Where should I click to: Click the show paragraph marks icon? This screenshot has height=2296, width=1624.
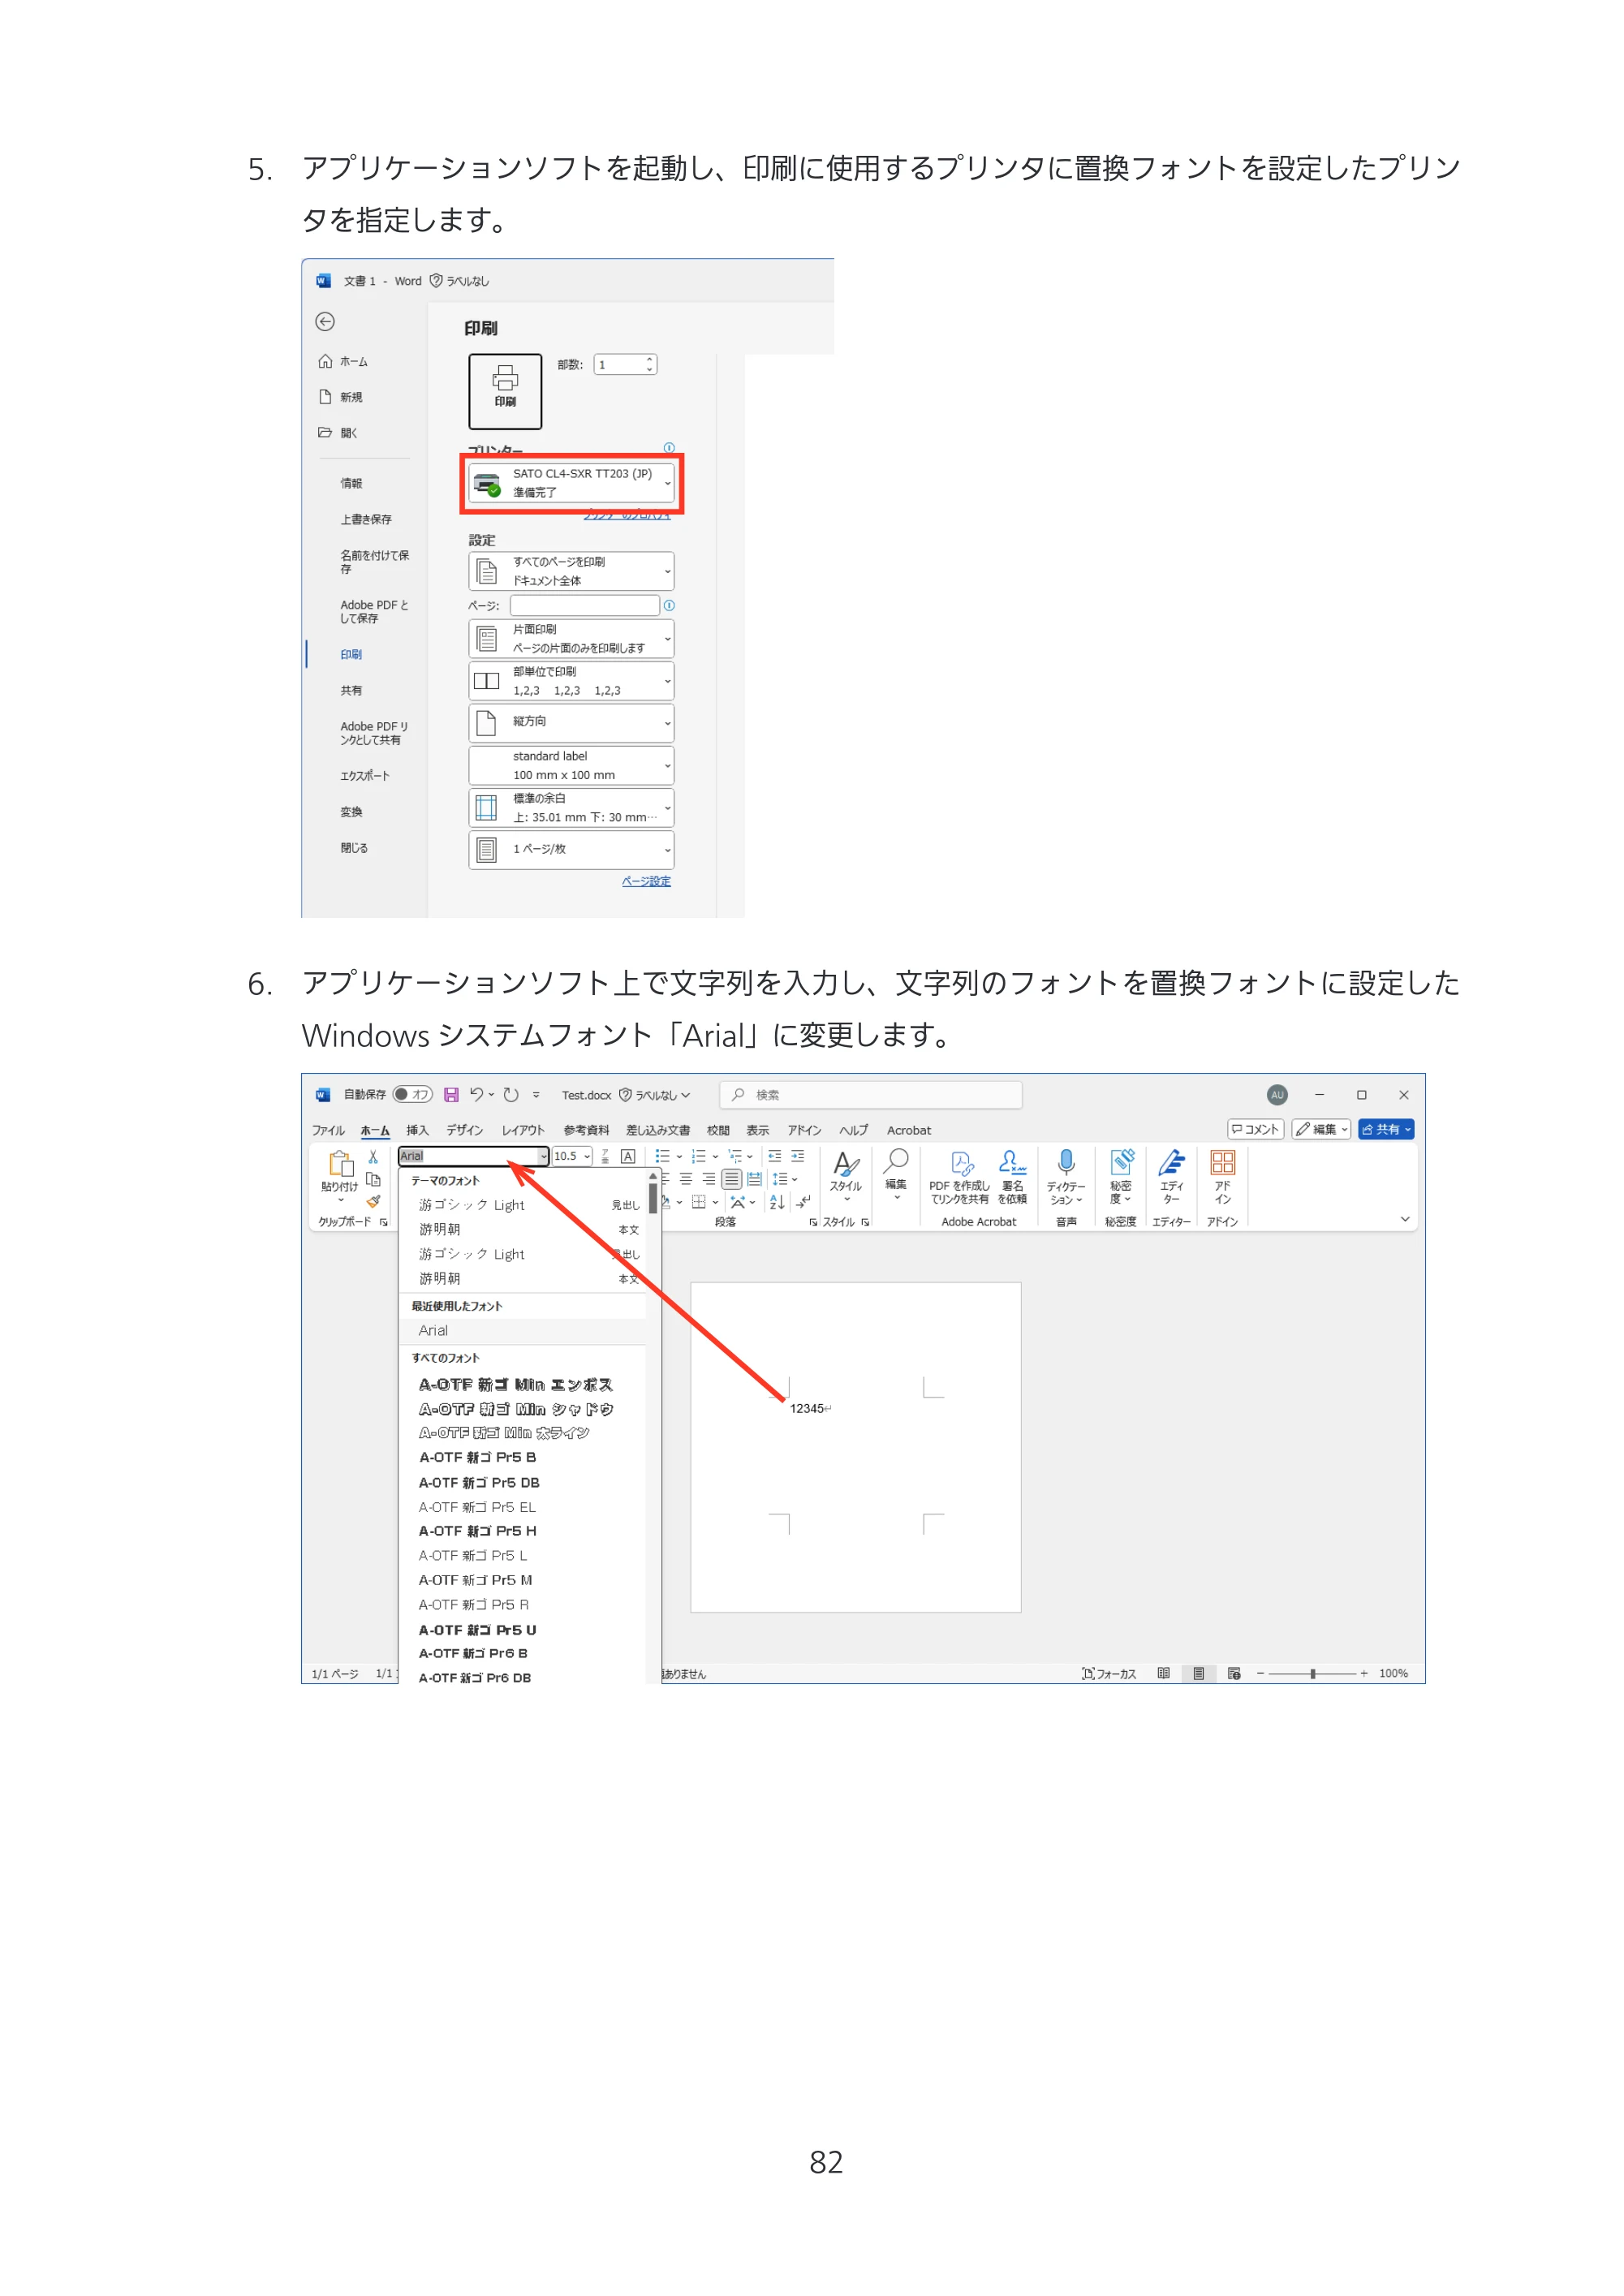pos(803,1202)
